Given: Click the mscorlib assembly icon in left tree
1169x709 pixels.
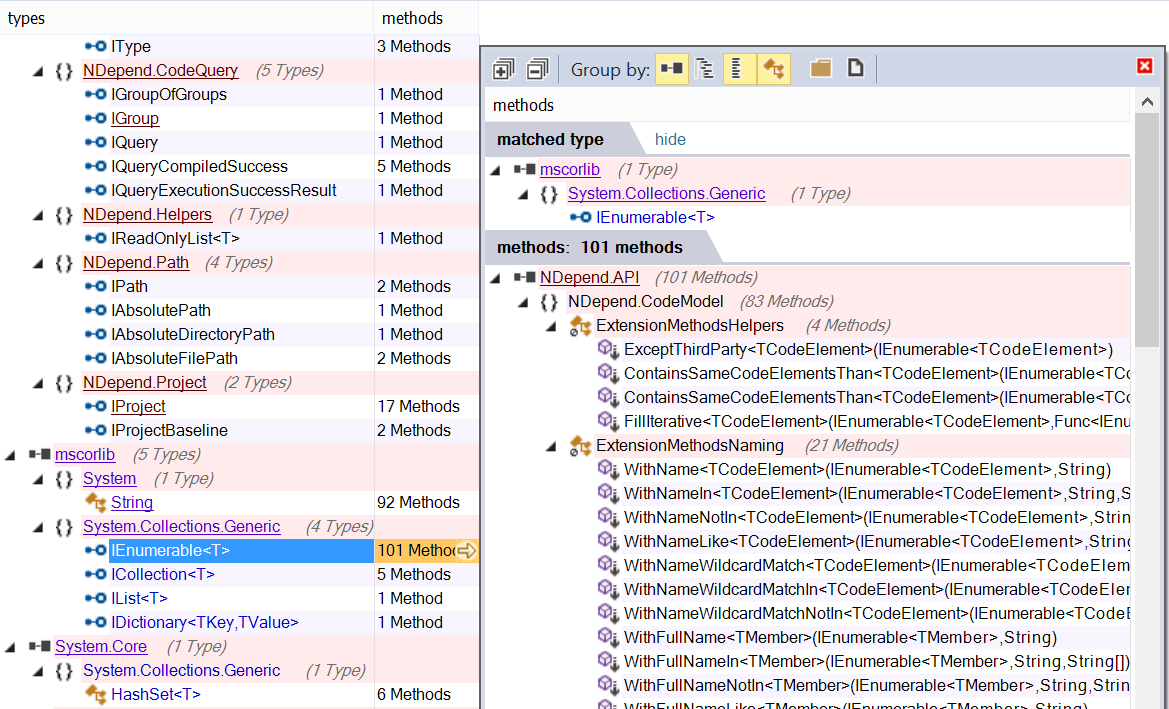Looking at the screenshot, I should (40, 454).
